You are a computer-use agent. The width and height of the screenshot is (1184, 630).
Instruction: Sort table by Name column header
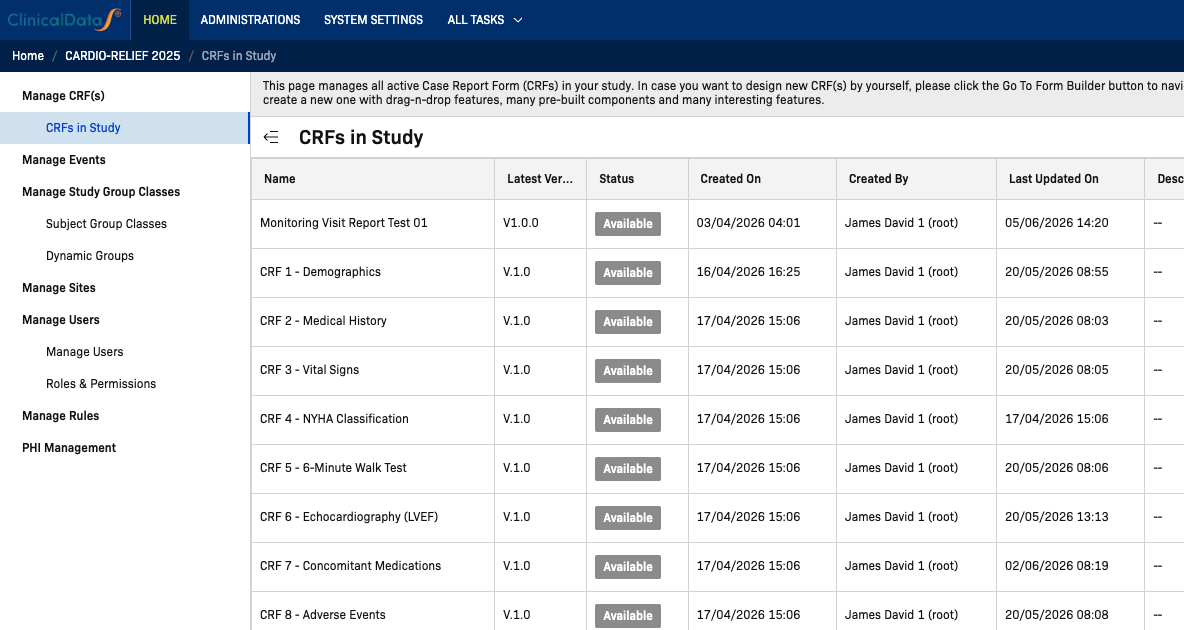click(373, 179)
